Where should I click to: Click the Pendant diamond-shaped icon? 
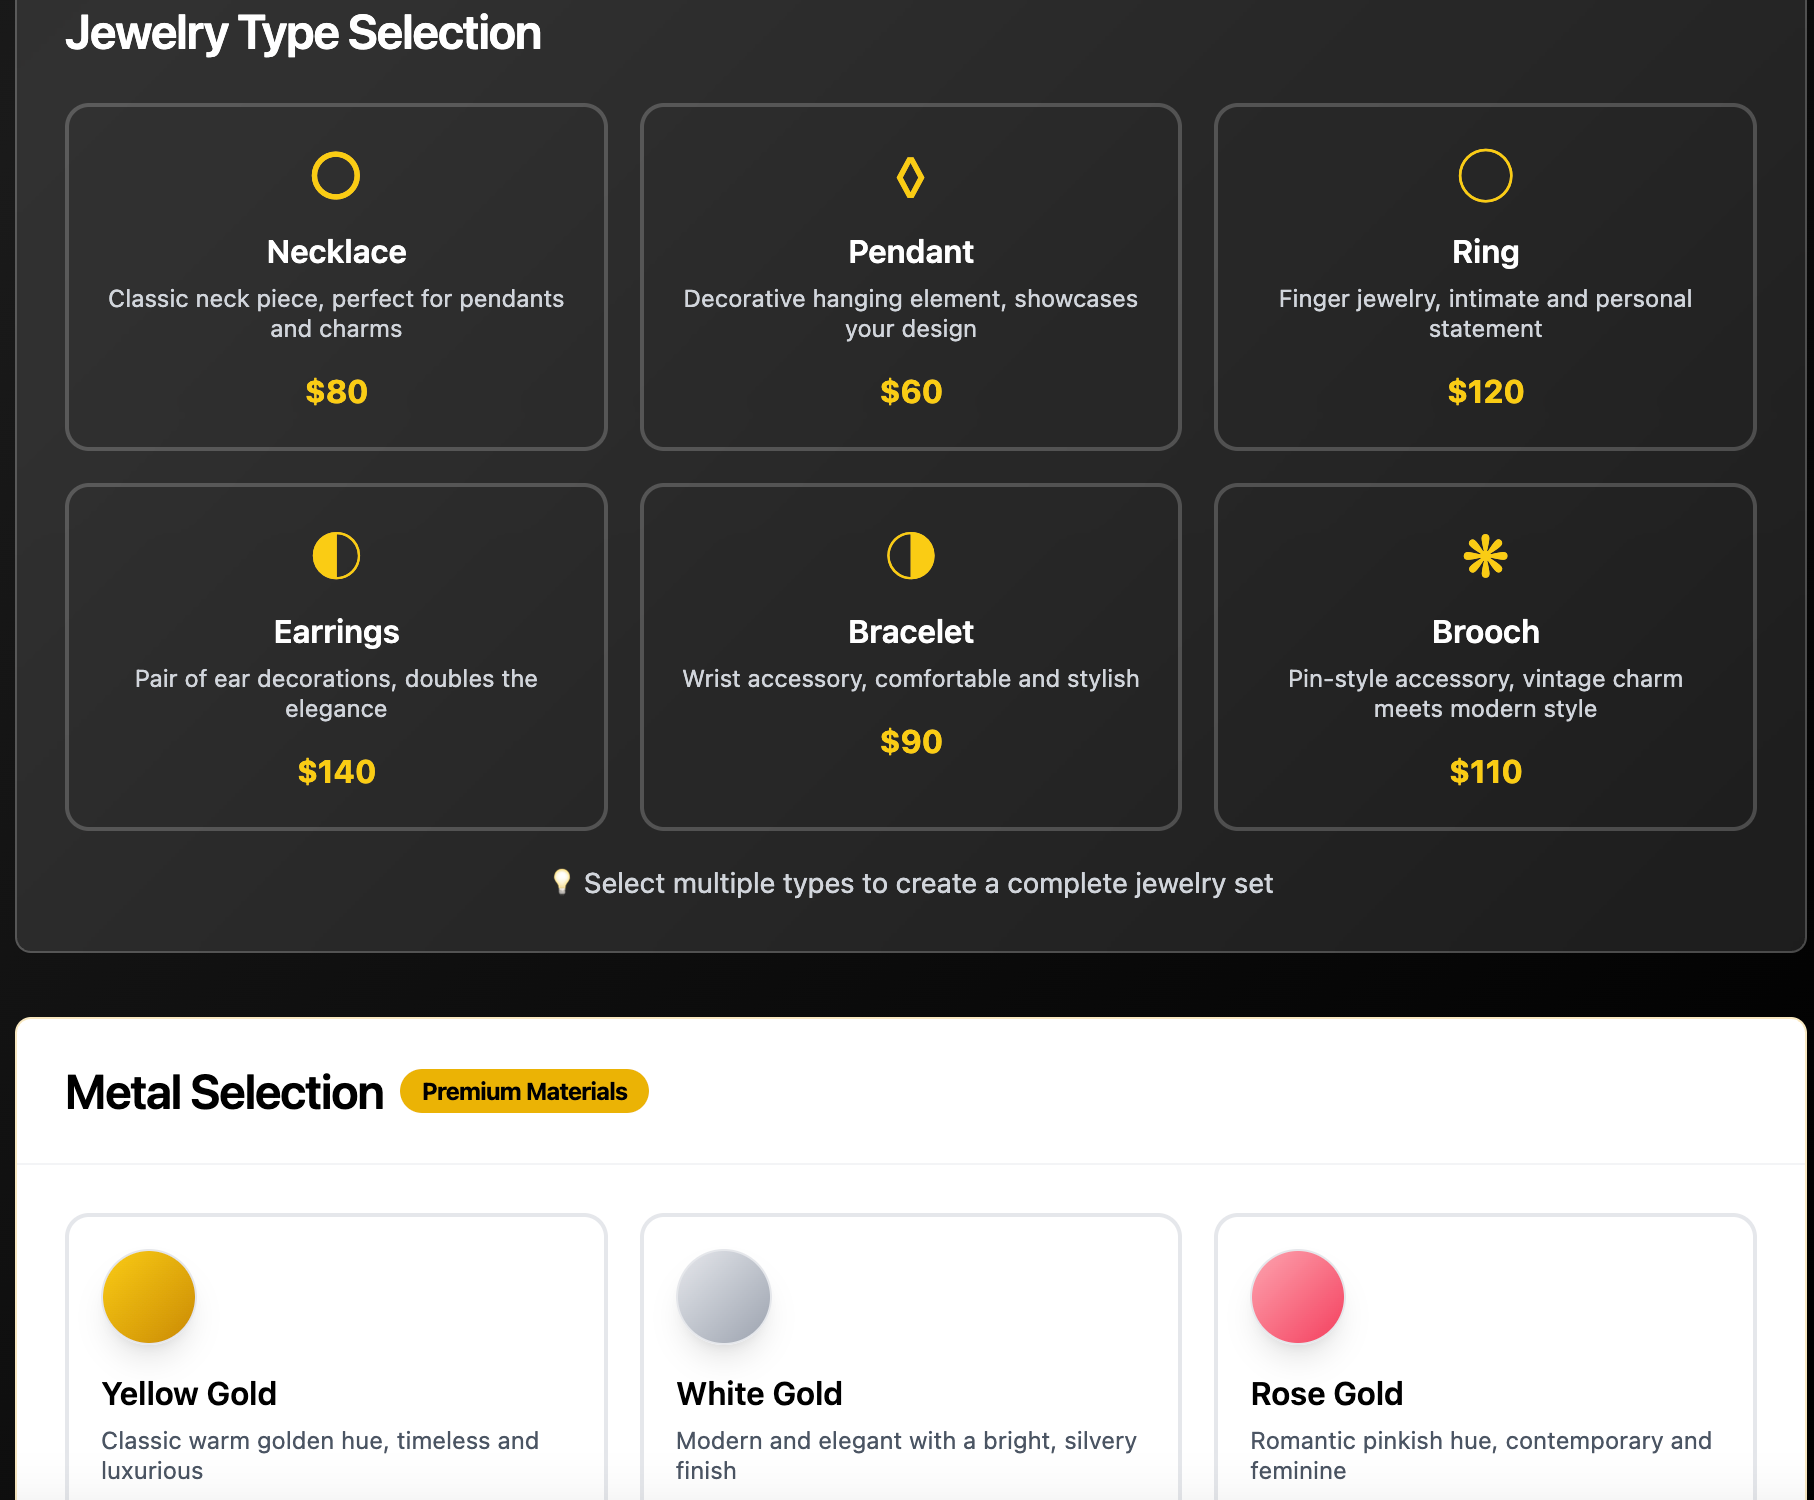pyautogui.click(x=910, y=177)
